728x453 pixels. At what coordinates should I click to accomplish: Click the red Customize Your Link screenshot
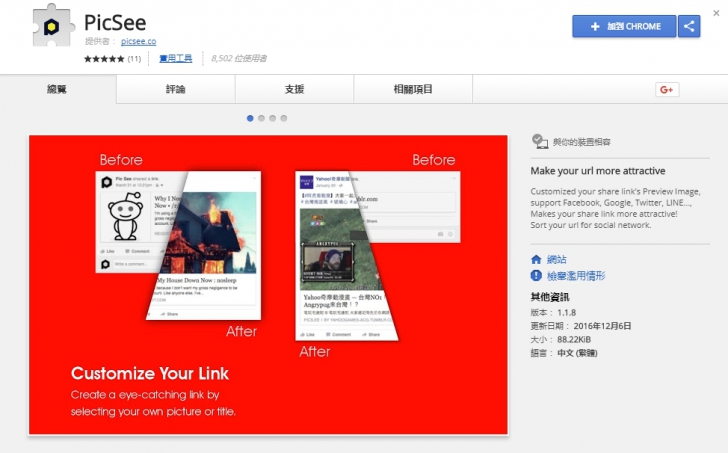coord(268,285)
